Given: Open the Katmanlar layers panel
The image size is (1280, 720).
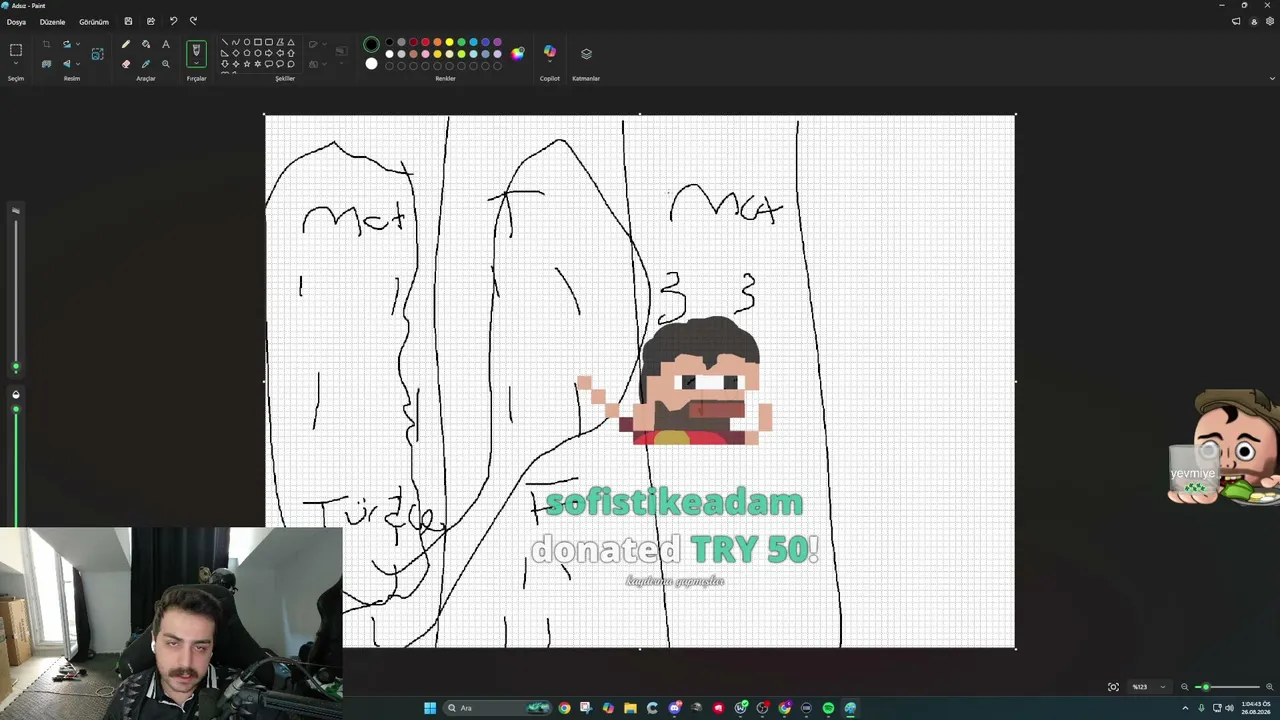Looking at the screenshot, I should point(586,54).
